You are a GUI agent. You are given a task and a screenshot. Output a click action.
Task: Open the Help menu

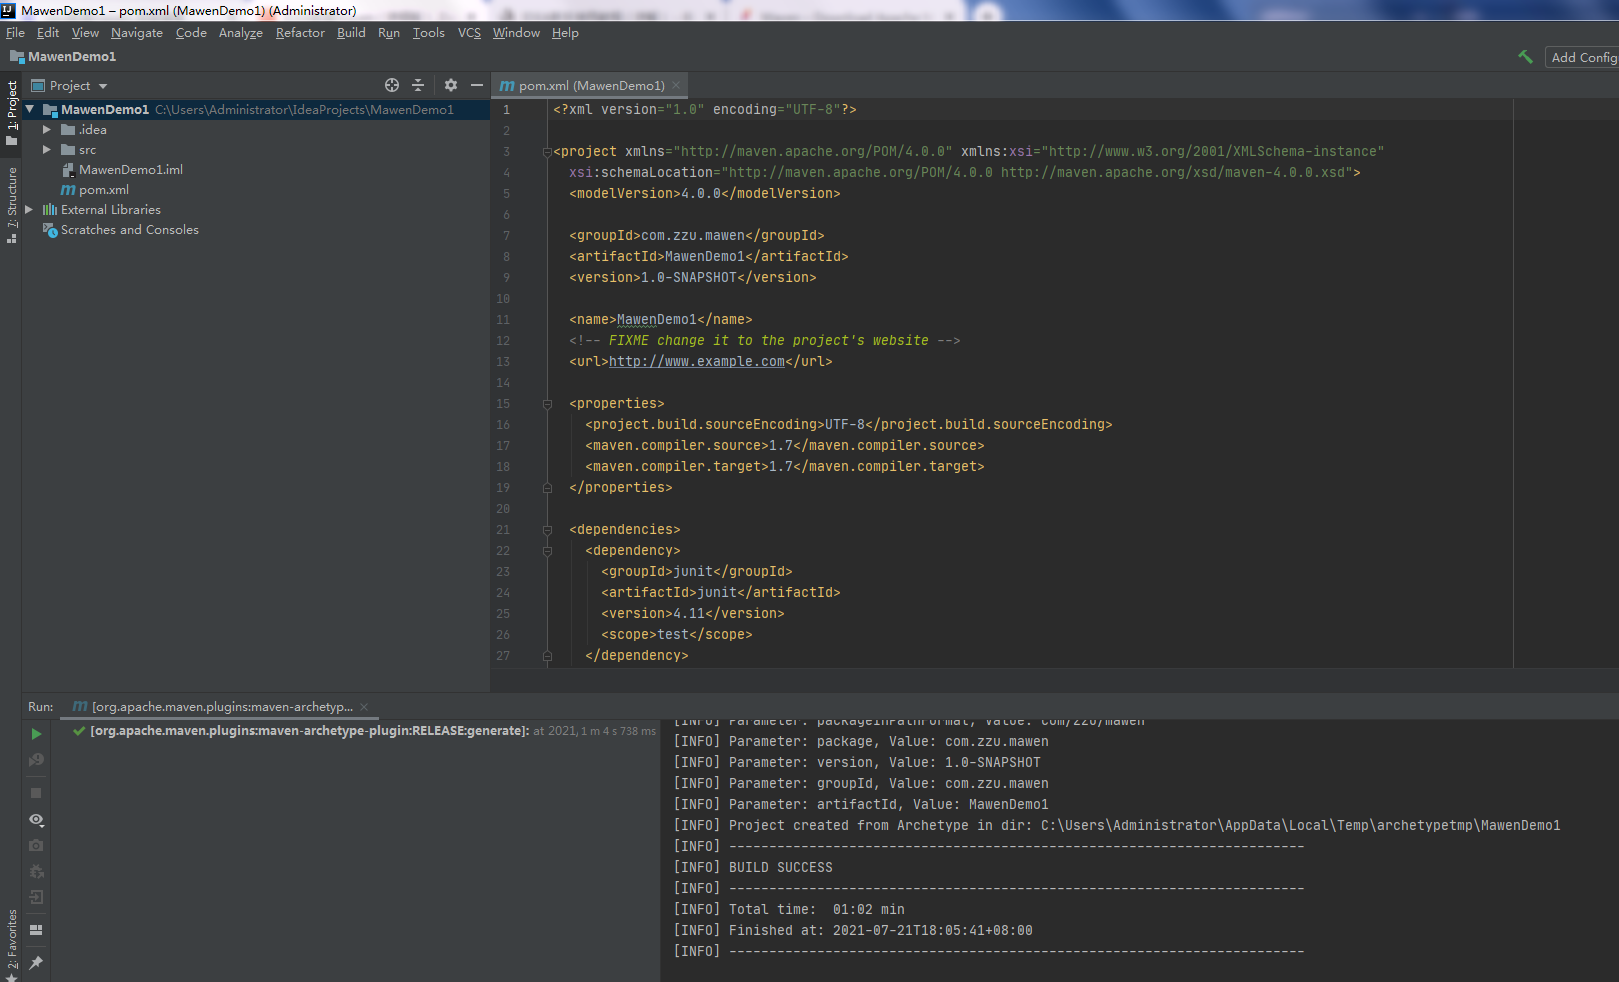(565, 33)
